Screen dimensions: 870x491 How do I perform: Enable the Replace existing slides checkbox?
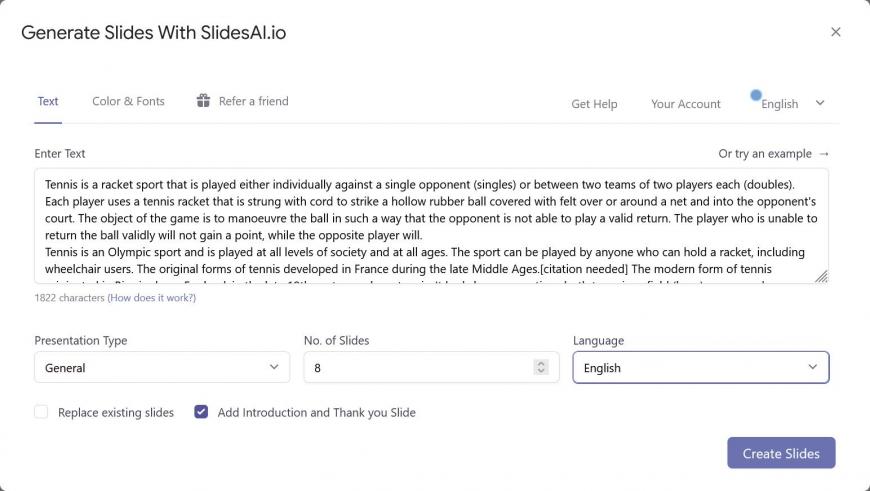click(41, 412)
